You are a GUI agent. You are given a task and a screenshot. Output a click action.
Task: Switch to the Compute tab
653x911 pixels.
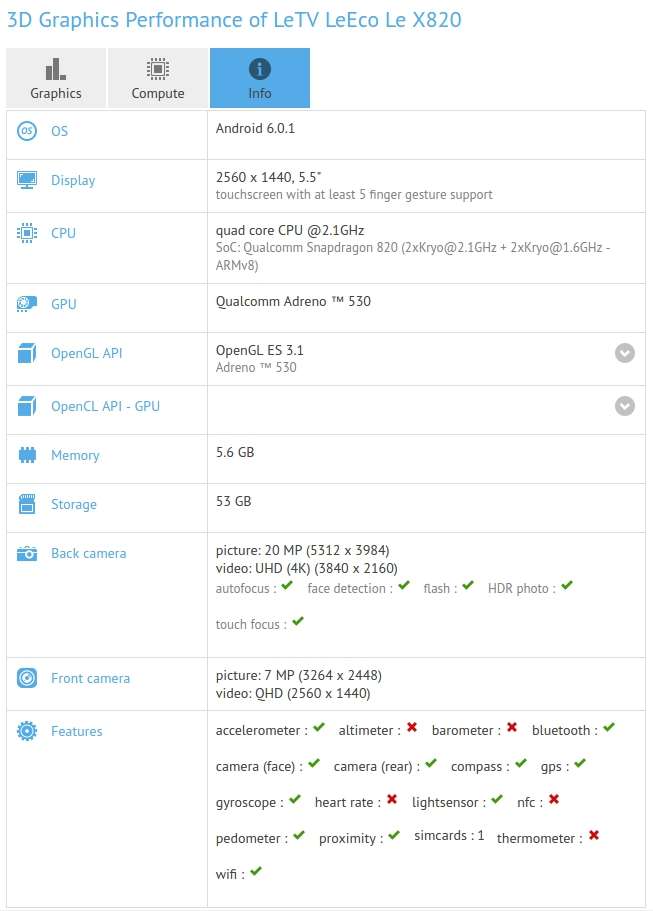[158, 78]
